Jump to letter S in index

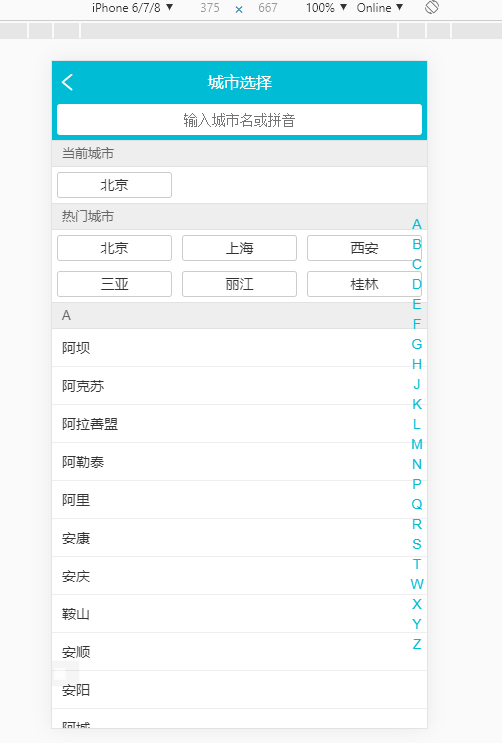tap(417, 544)
